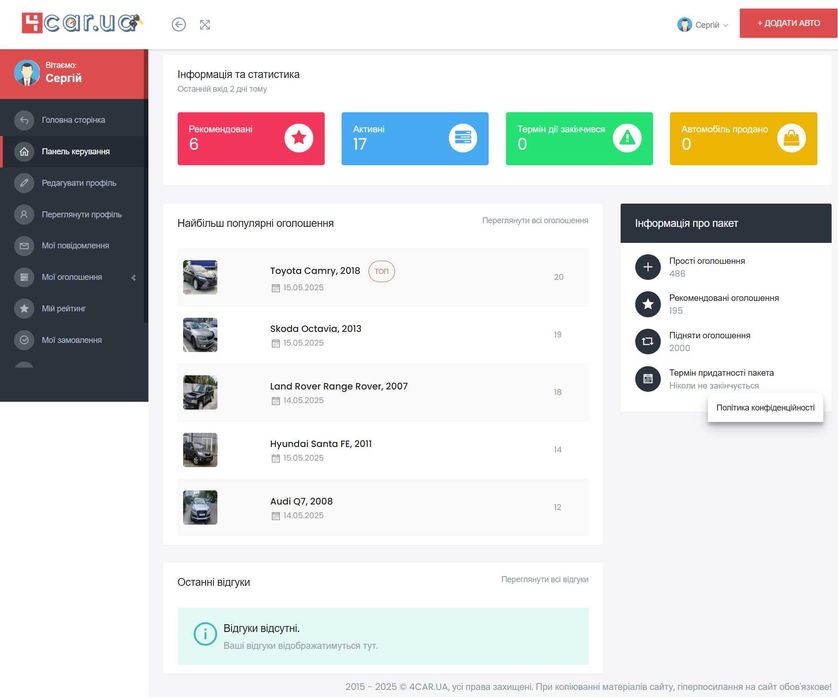Image resolution: width=838 pixels, height=699 pixels.
Task: Click the repeat icon for Підняти оголошення
Action: [x=648, y=341]
